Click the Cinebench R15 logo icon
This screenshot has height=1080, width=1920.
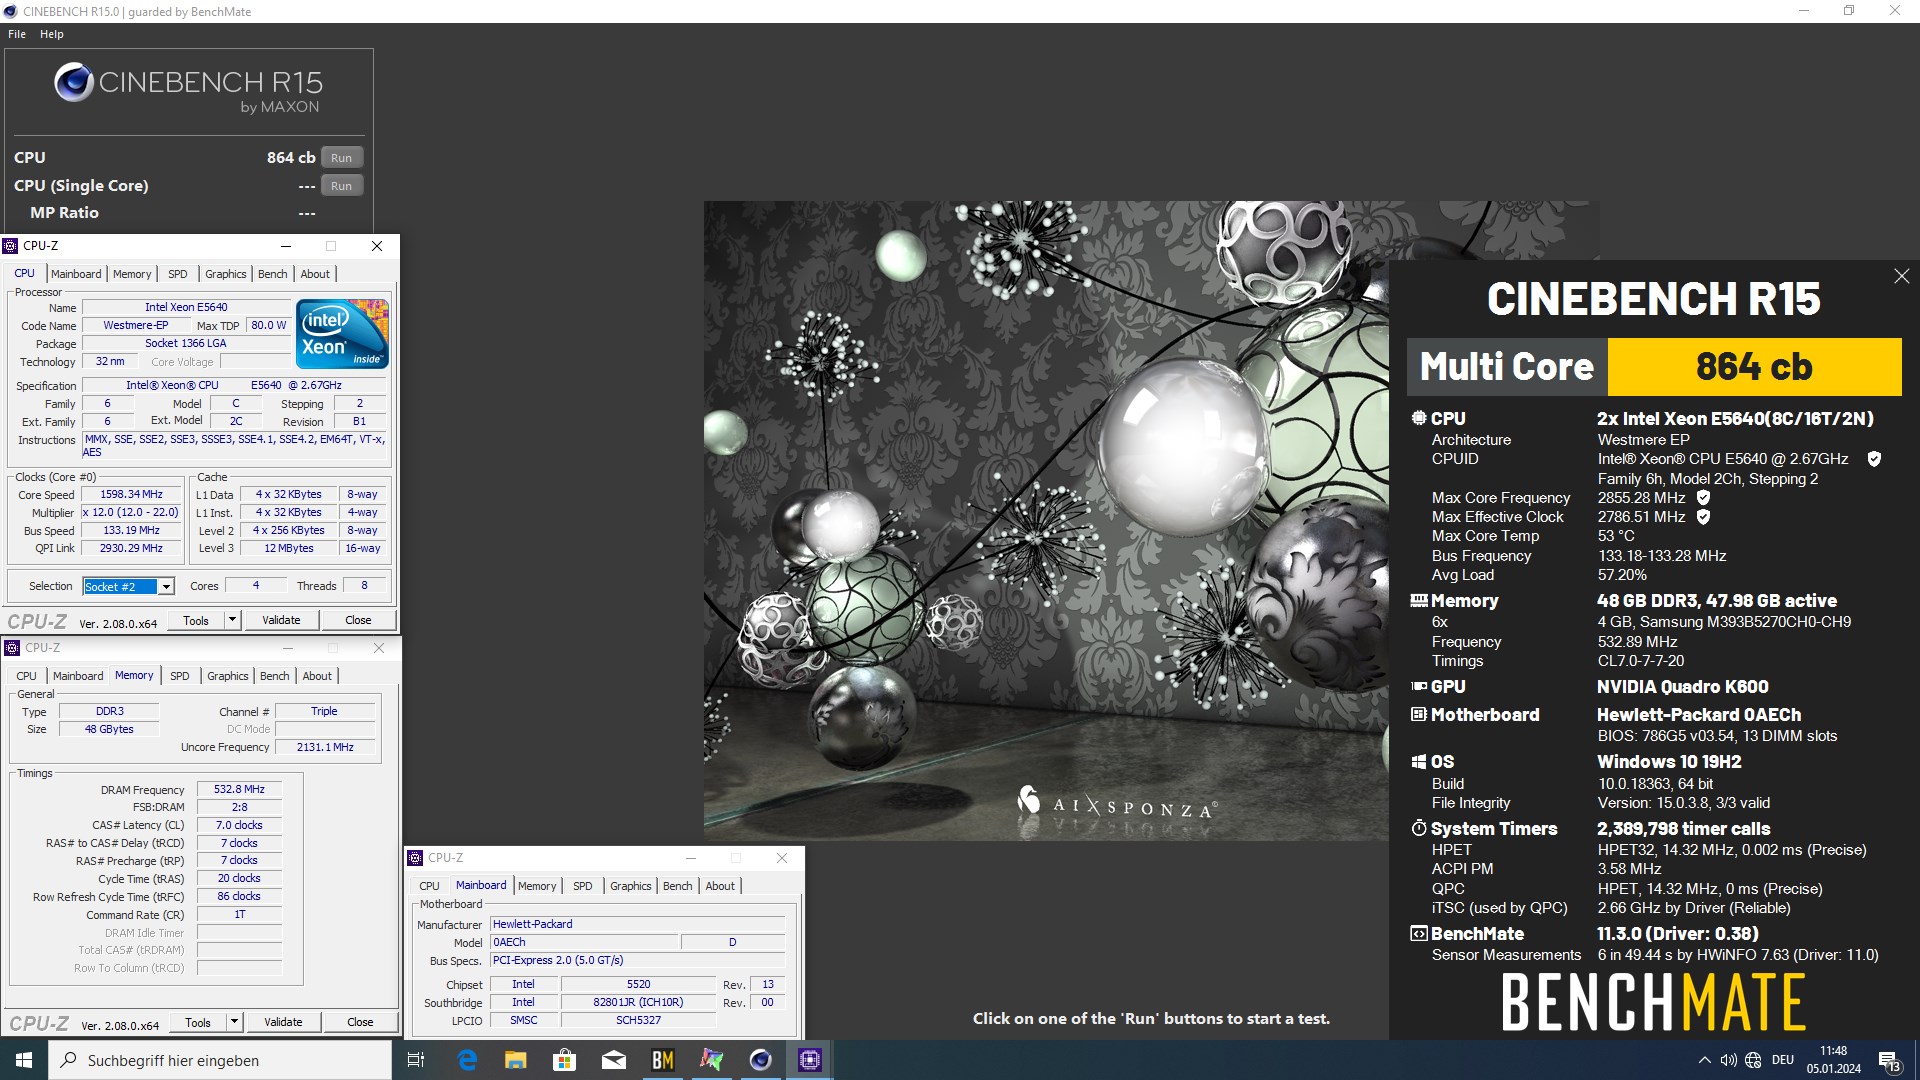pyautogui.click(x=74, y=82)
